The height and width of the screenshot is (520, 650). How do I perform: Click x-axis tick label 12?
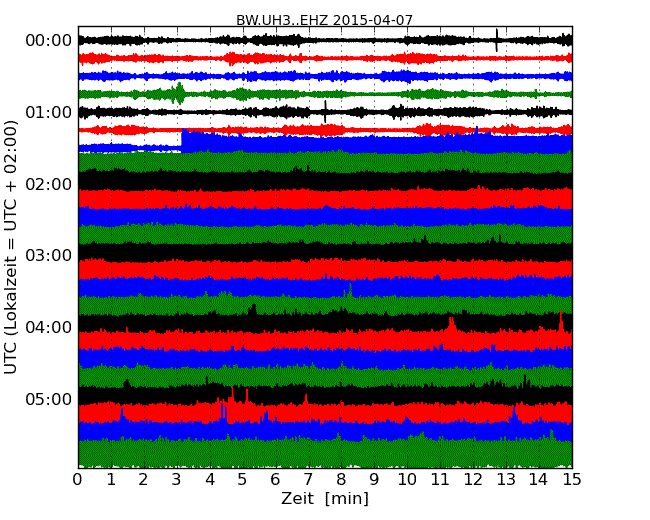tap(473, 480)
